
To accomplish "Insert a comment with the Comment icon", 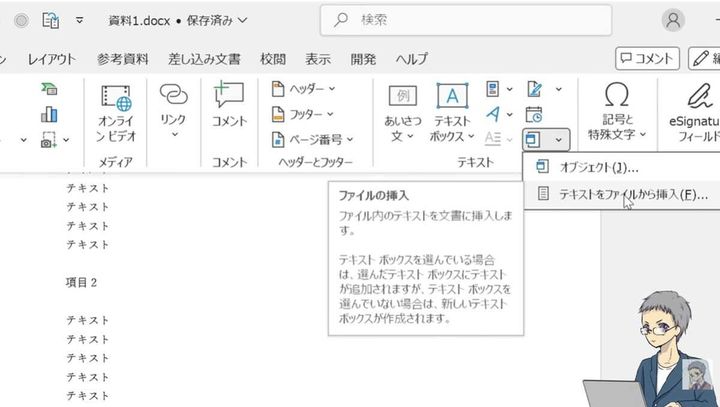I will (x=229, y=95).
